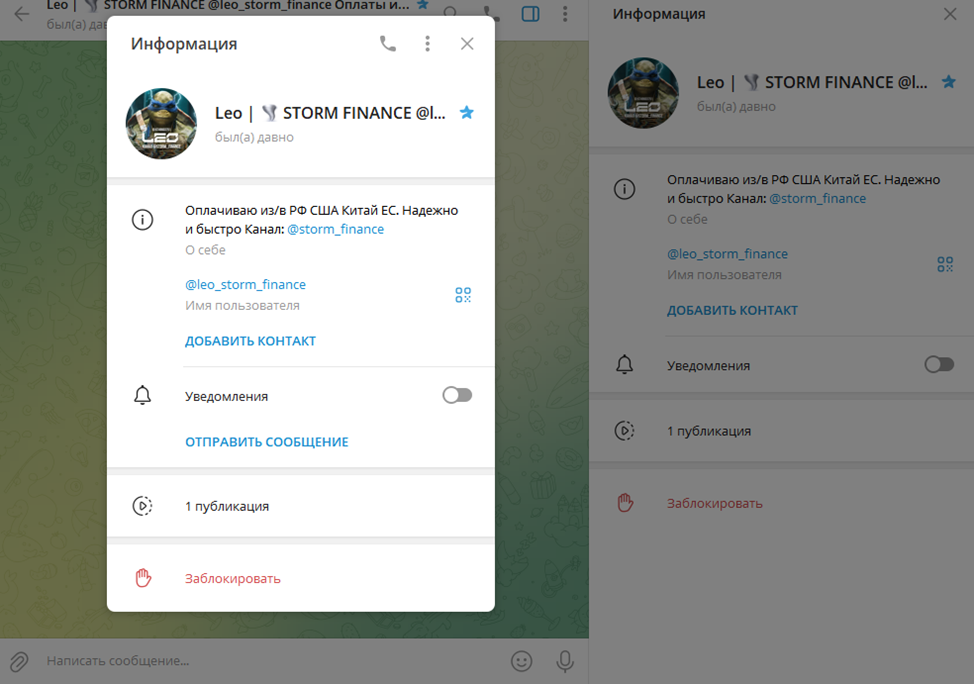Click red hand block icon in dialog
Viewport: 974px width, 684px height.
143,578
